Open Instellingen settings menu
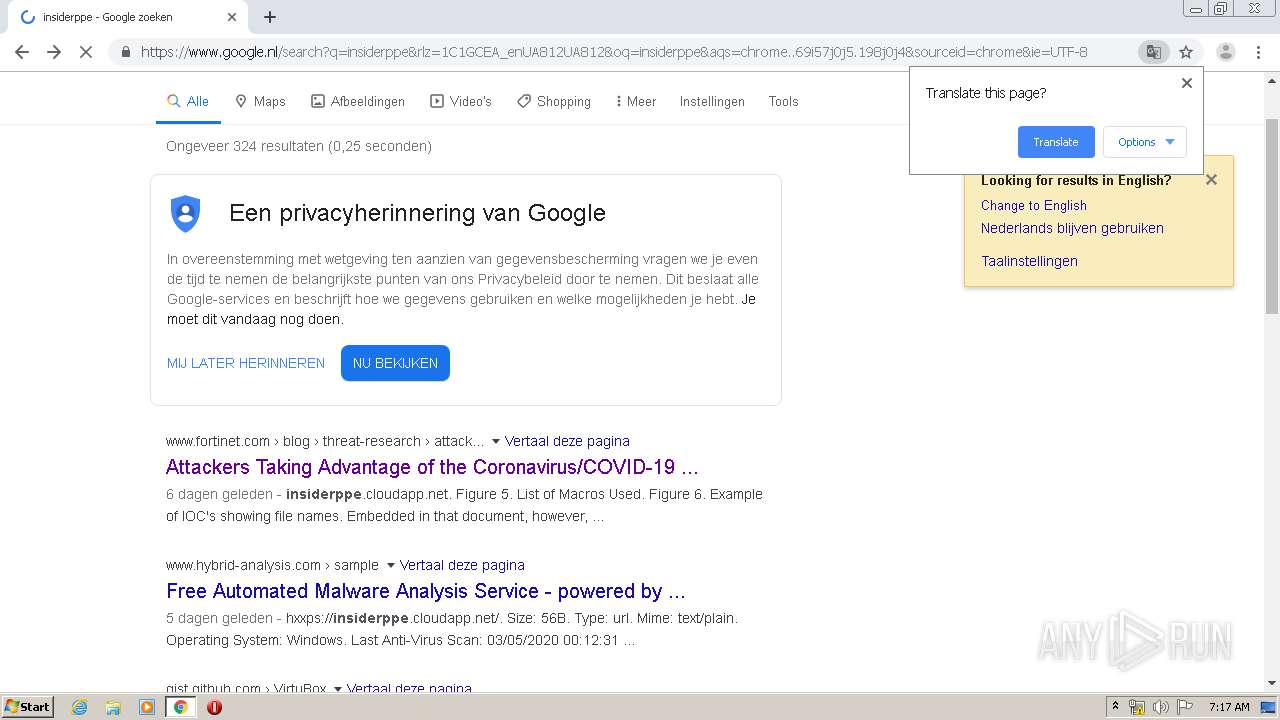 click(x=712, y=101)
